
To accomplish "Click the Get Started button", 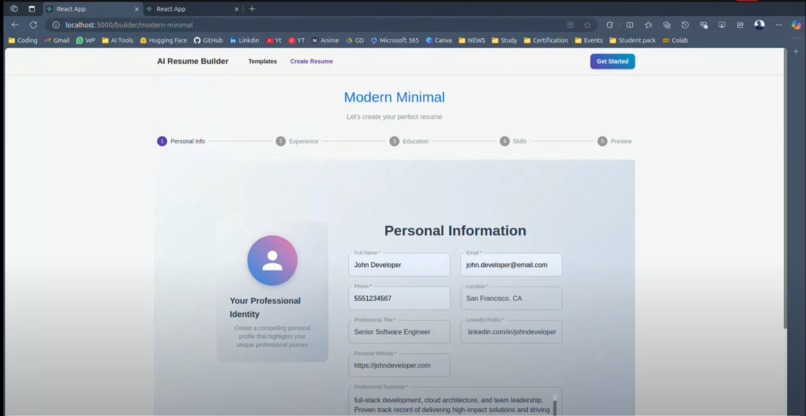I will coord(612,61).
